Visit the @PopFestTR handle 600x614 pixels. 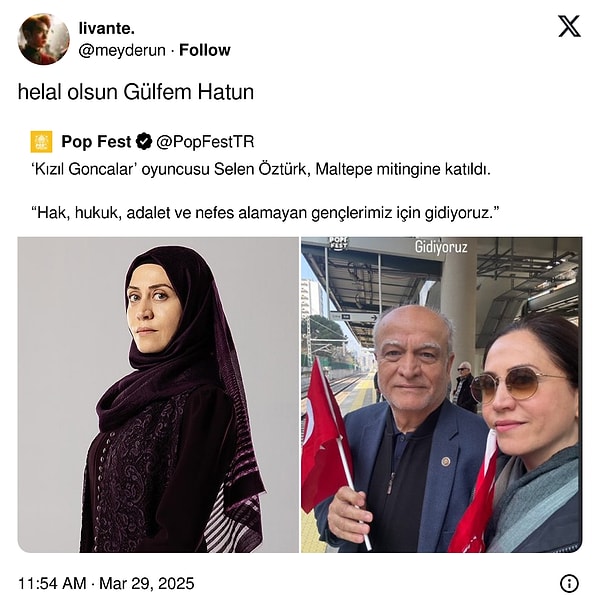[x=205, y=142]
